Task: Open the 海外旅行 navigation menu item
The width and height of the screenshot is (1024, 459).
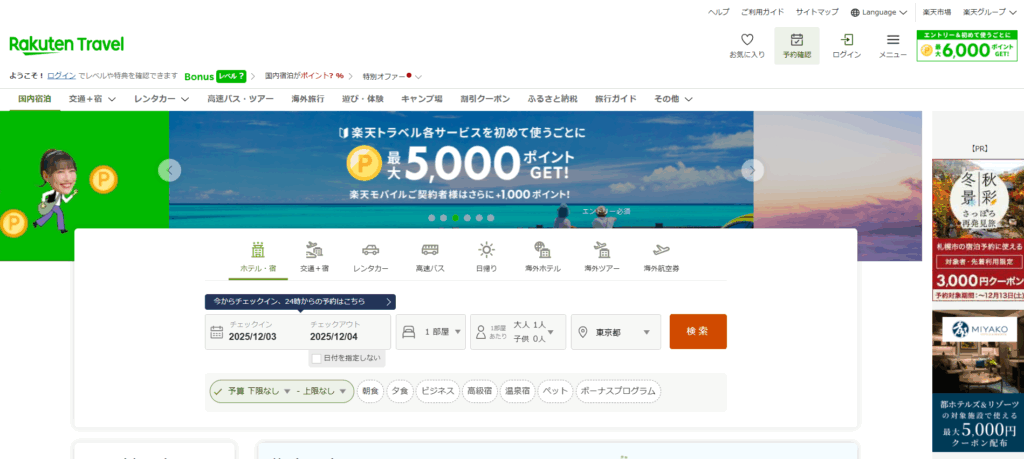Action: (x=307, y=99)
